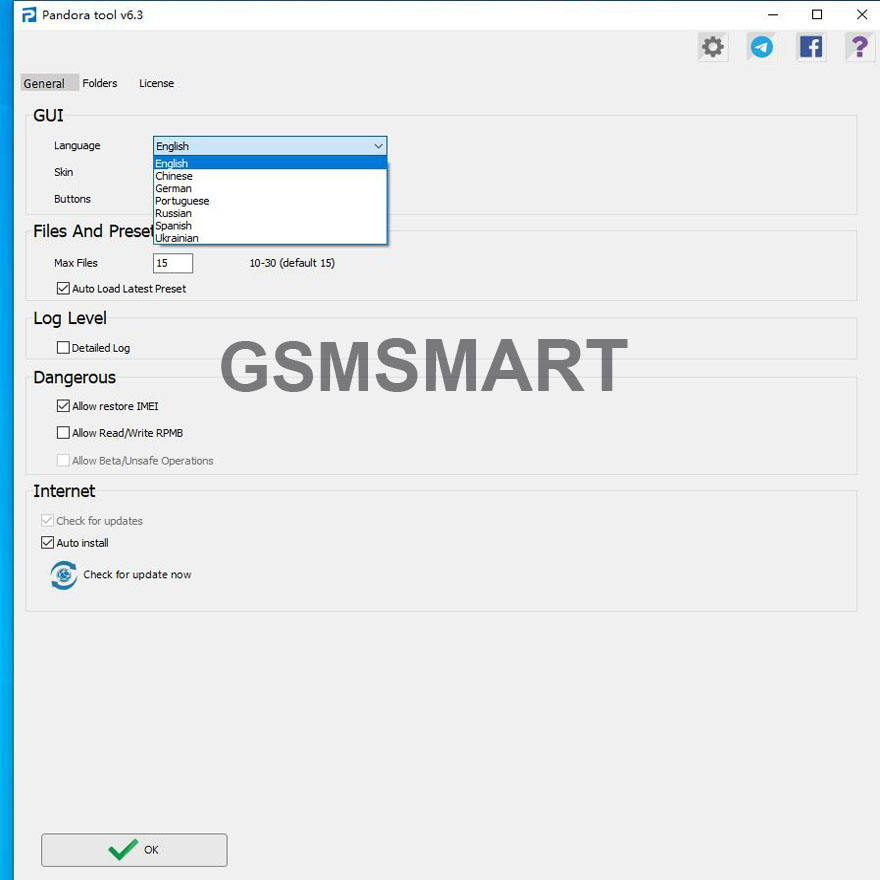880x880 pixels.
Task: Click the Max Files label
Action: click(76, 263)
